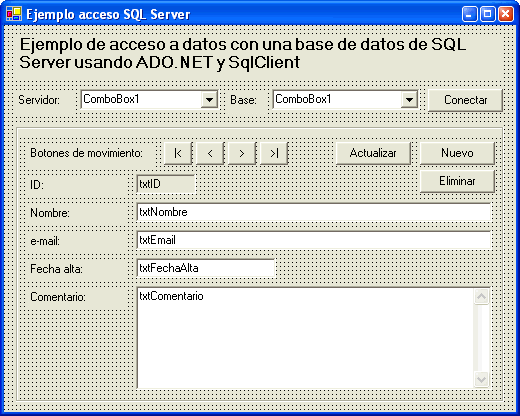520x416 pixels.
Task: Select the 'Nombre:' label
Action: pos(50,213)
